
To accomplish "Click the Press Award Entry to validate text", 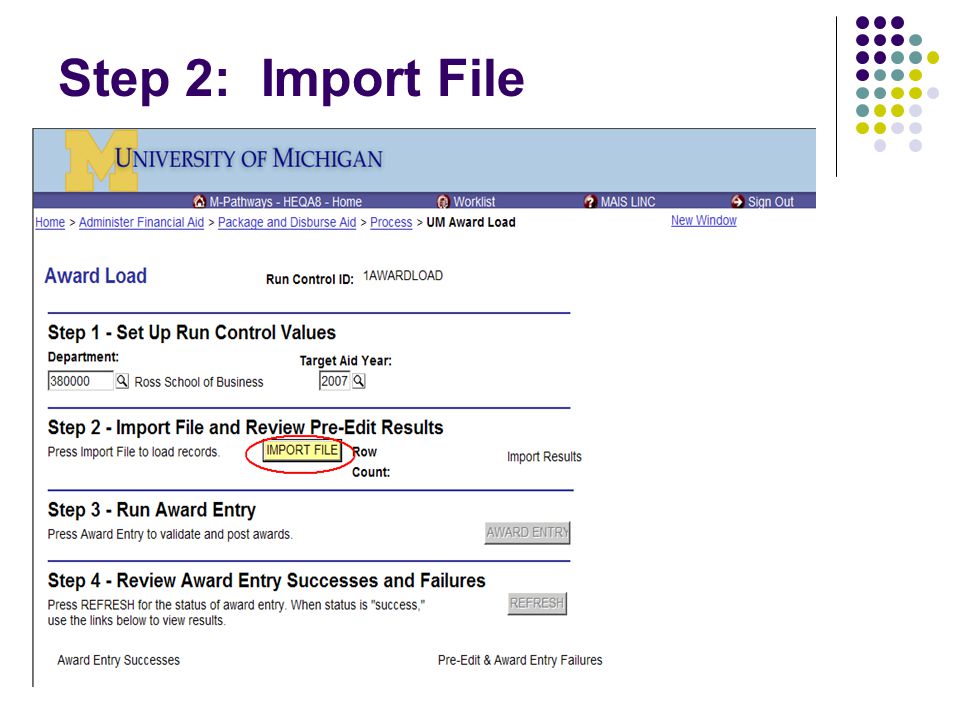I will (x=170, y=534).
